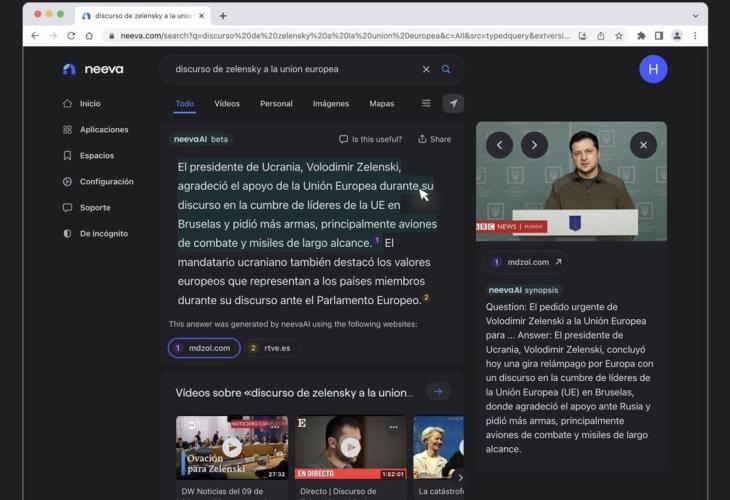
Task: Click Is this useful feedback
Action: point(370,139)
